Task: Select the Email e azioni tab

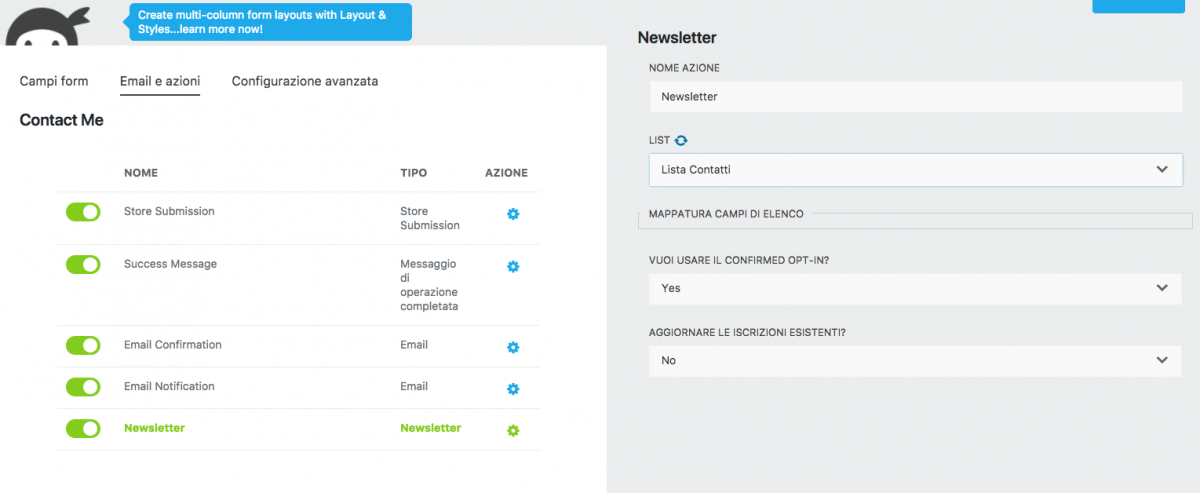Action: pyautogui.click(x=160, y=81)
